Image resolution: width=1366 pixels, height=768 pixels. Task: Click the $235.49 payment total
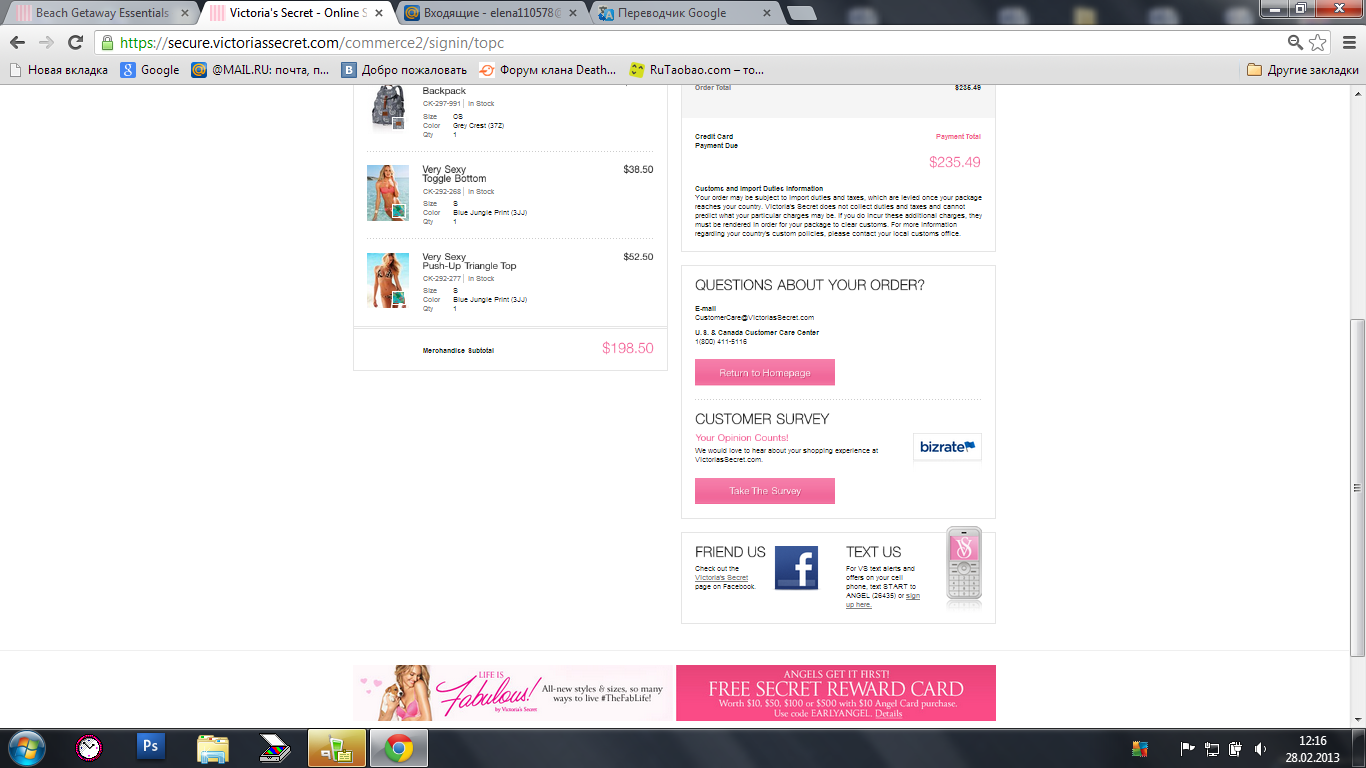click(x=955, y=162)
